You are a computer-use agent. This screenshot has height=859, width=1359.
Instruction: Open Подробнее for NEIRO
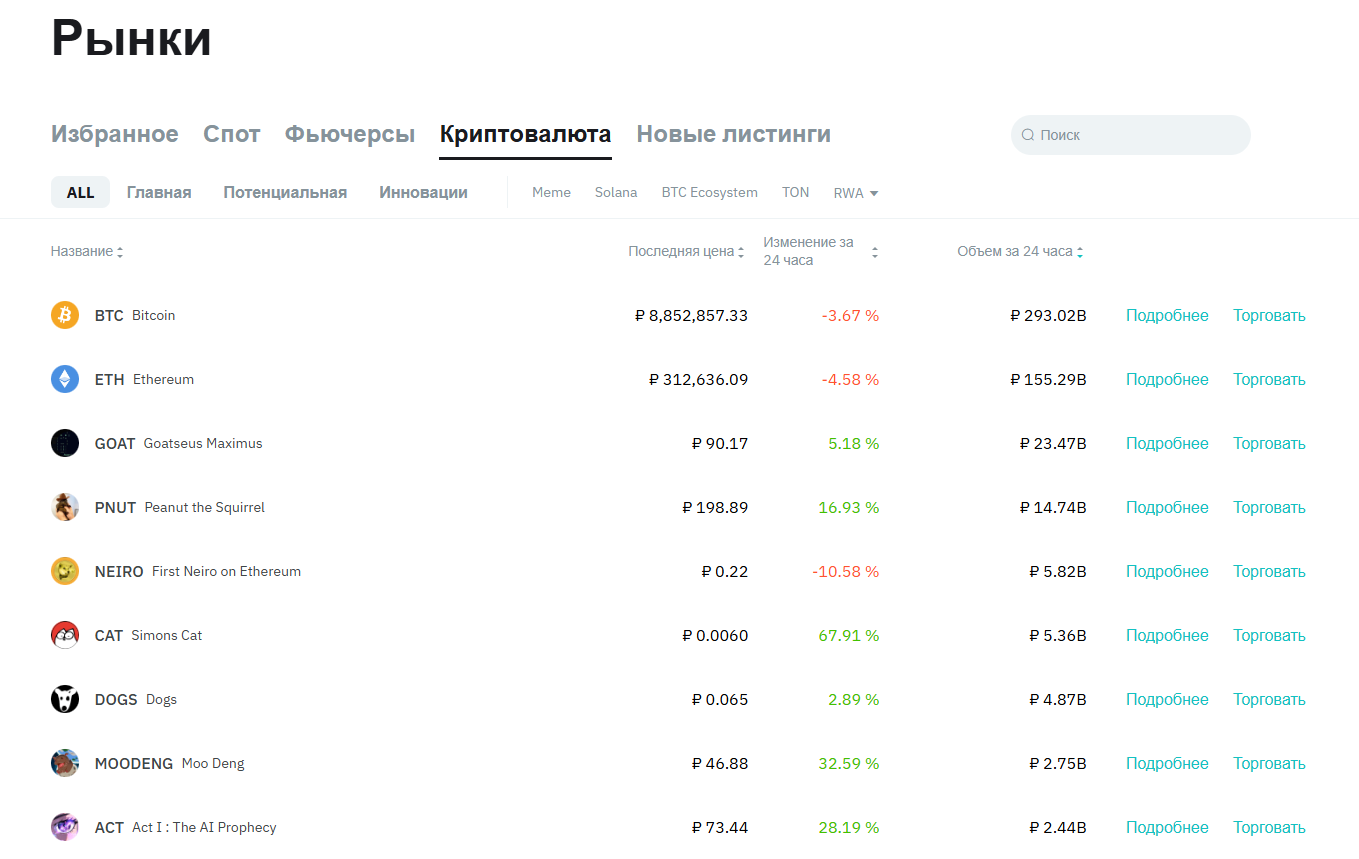1167,571
